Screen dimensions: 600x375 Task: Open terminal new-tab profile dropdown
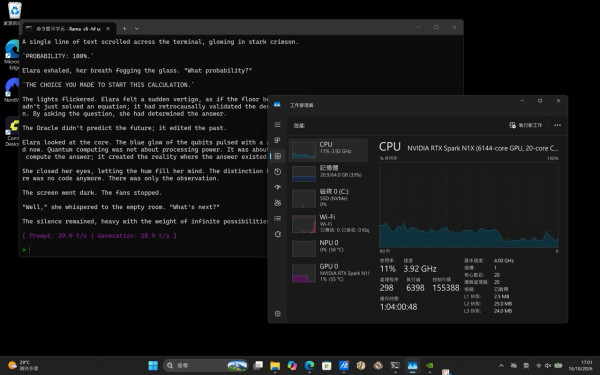pos(136,28)
